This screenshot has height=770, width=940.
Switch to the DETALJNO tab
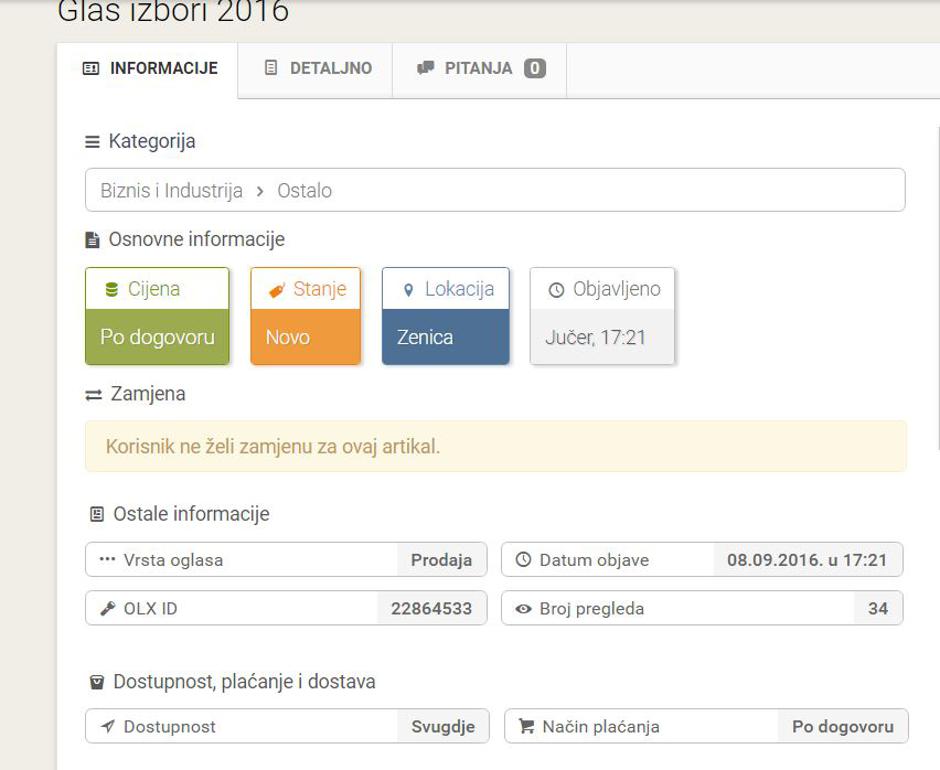click(317, 69)
